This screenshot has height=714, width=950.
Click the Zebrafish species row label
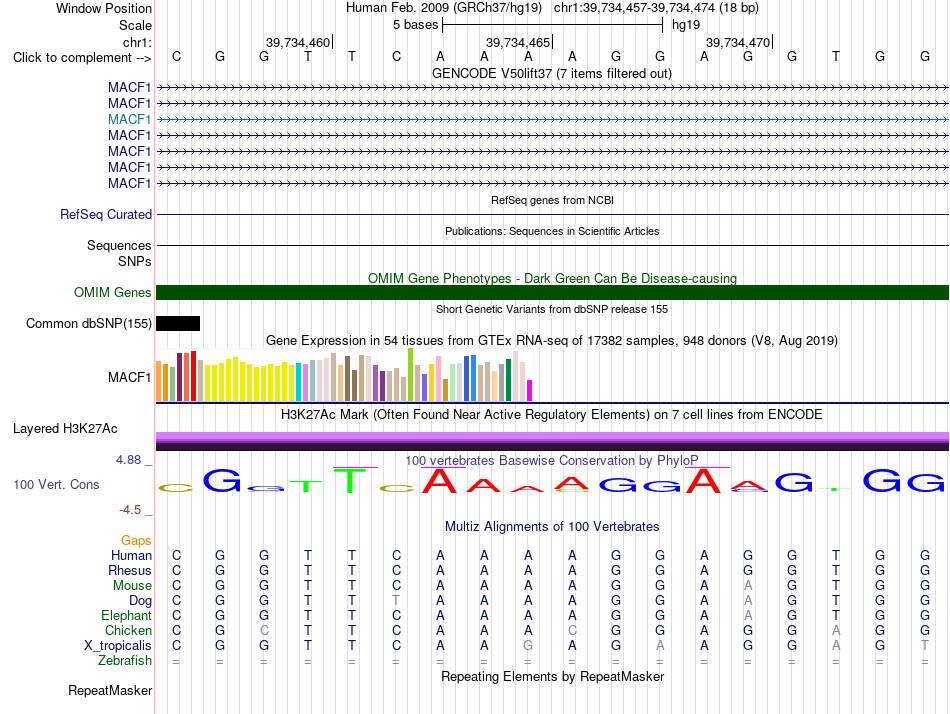coord(125,660)
